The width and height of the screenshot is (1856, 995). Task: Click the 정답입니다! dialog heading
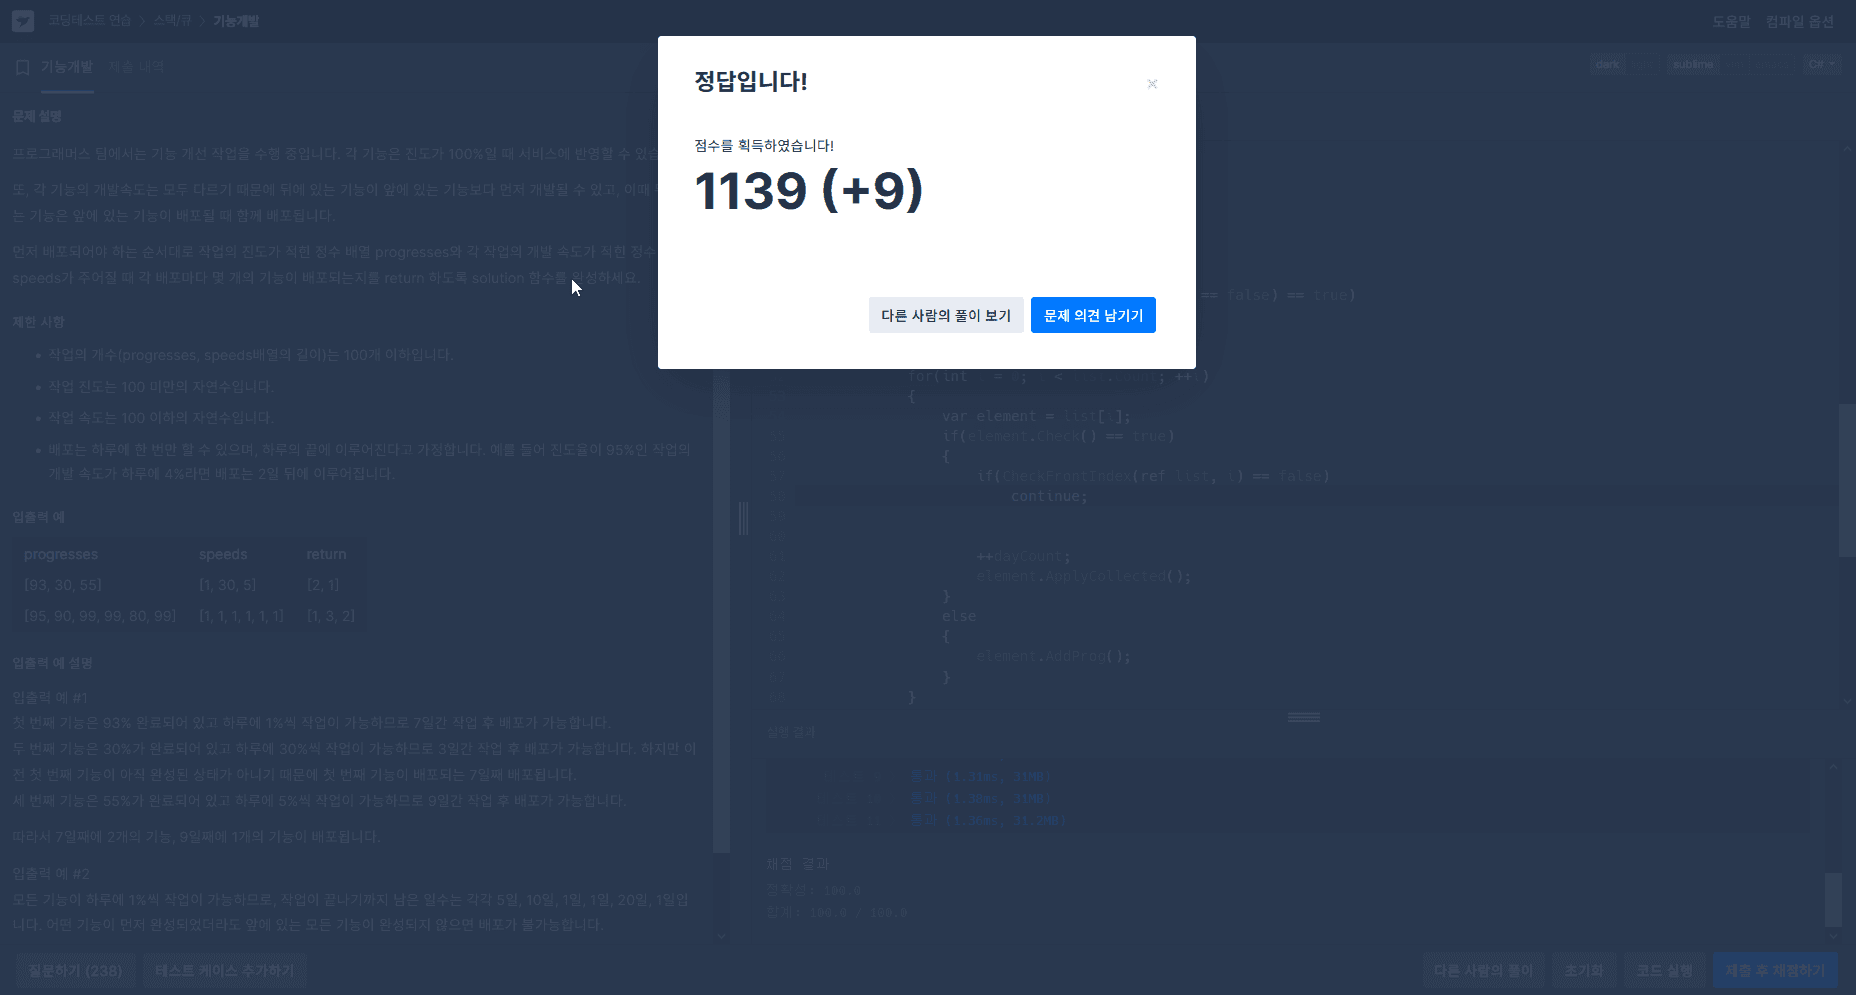click(750, 81)
